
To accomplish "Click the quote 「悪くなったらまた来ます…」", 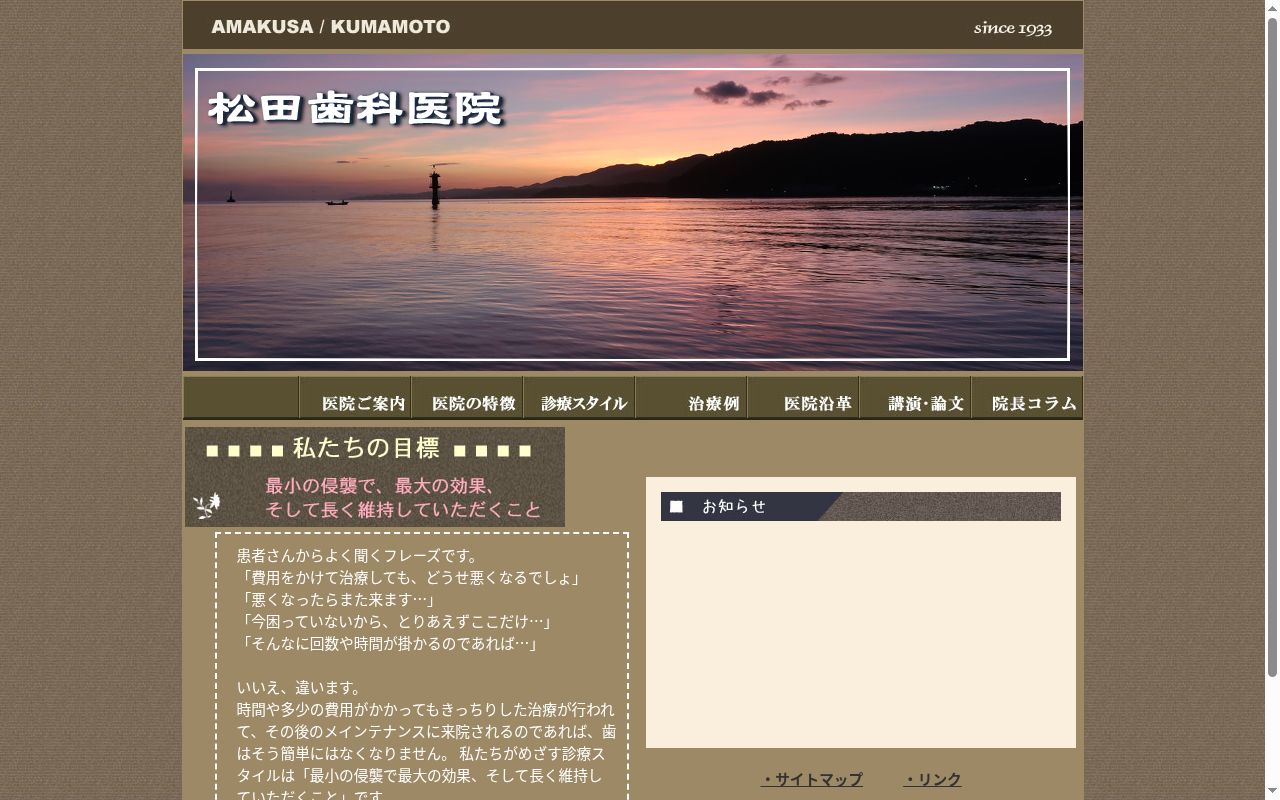I will (339, 600).
